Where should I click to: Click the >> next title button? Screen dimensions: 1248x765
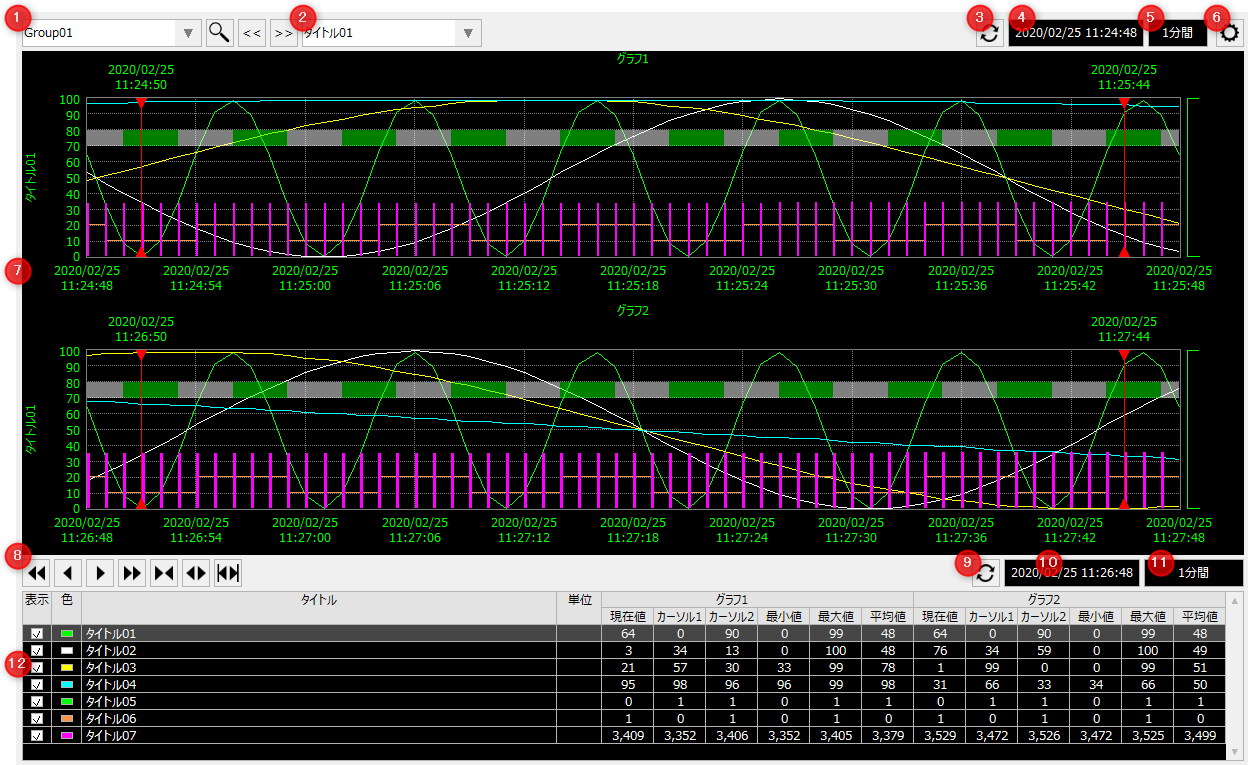click(x=284, y=33)
